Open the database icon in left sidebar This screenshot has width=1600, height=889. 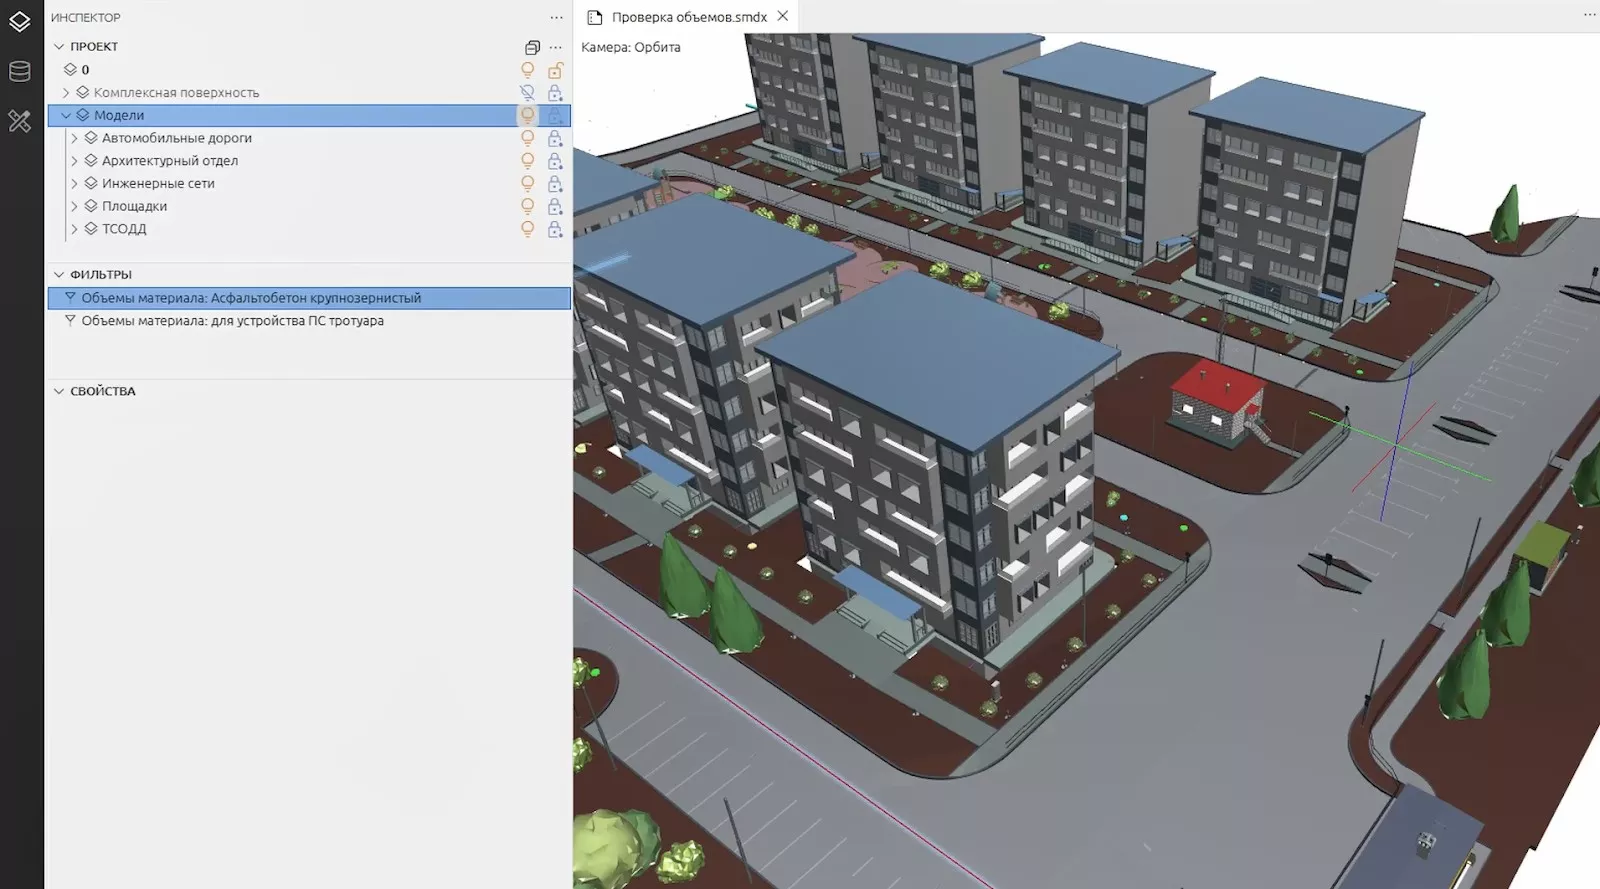pos(20,71)
